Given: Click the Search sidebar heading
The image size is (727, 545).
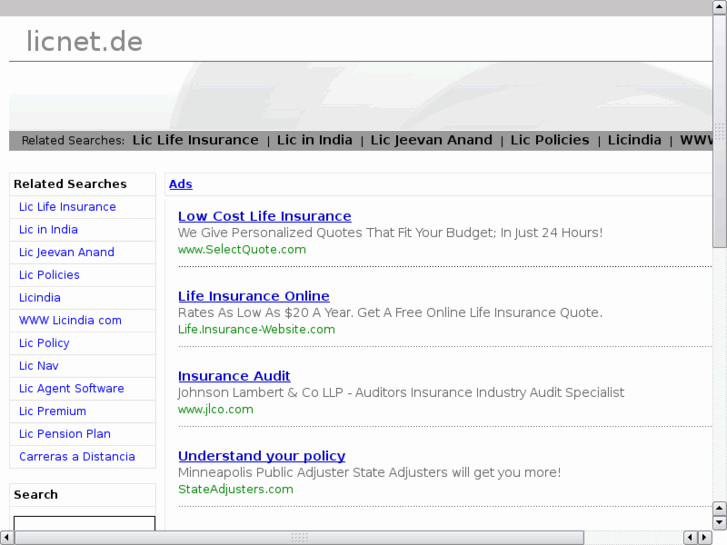Looking at the screenshot, I should pos(36,495).
